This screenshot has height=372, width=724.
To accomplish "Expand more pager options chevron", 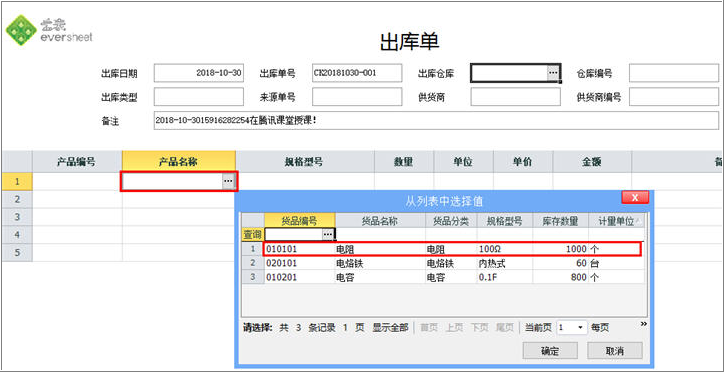I will (644, 324).
